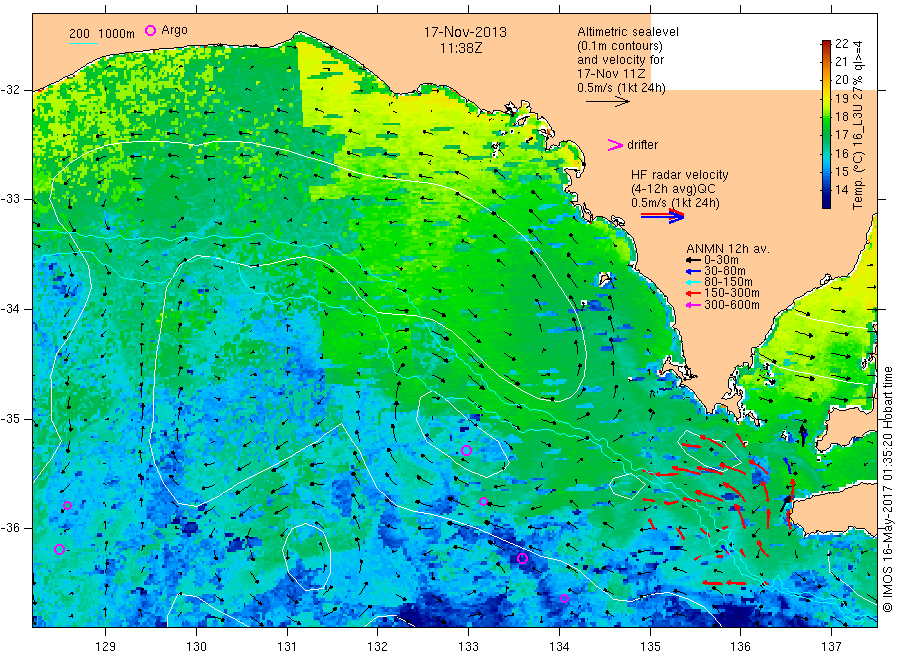The height and width of the screenshot is (660, 900).
Task: Click the "11:38Z" time text
Action: coord(461,48)
